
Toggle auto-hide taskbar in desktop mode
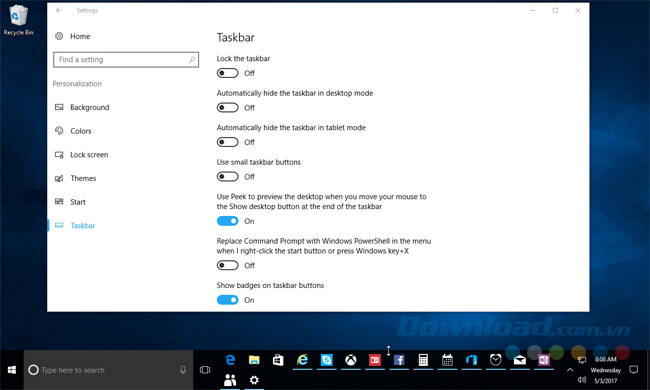[228, 108]
